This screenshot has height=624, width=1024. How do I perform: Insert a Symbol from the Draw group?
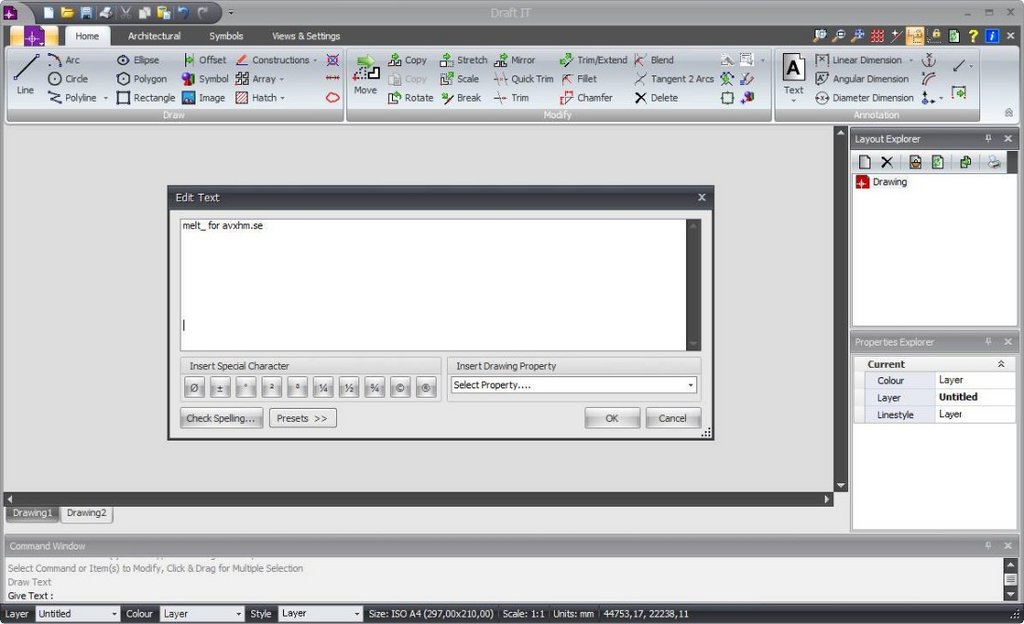(205, 79)
